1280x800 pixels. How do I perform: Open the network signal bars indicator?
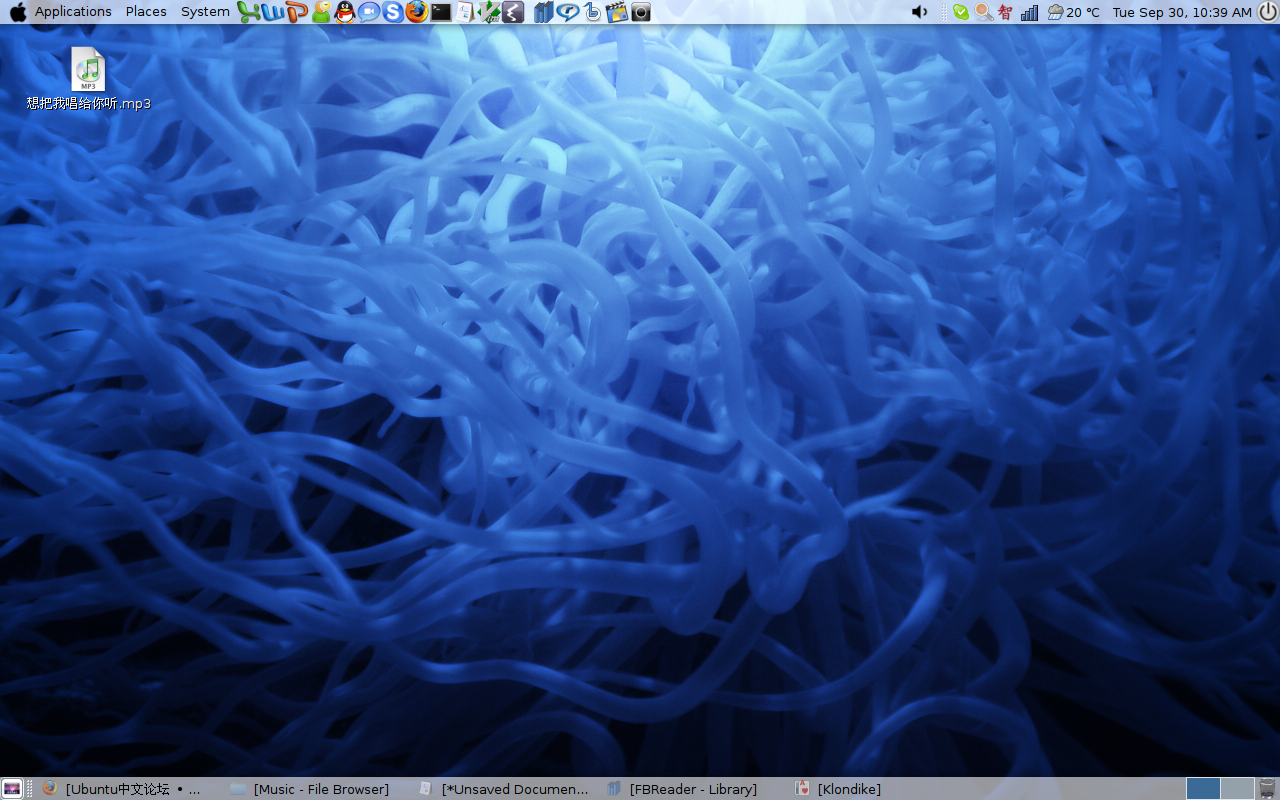tap(1029, 12)
